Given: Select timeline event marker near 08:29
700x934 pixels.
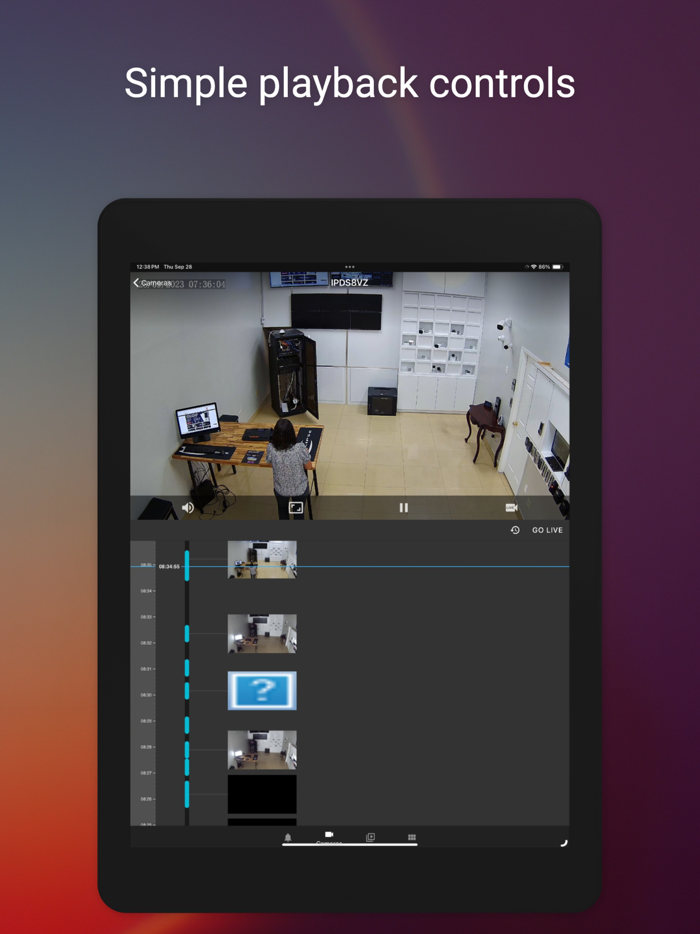Looking at the screenshot, I should point(187,725).
